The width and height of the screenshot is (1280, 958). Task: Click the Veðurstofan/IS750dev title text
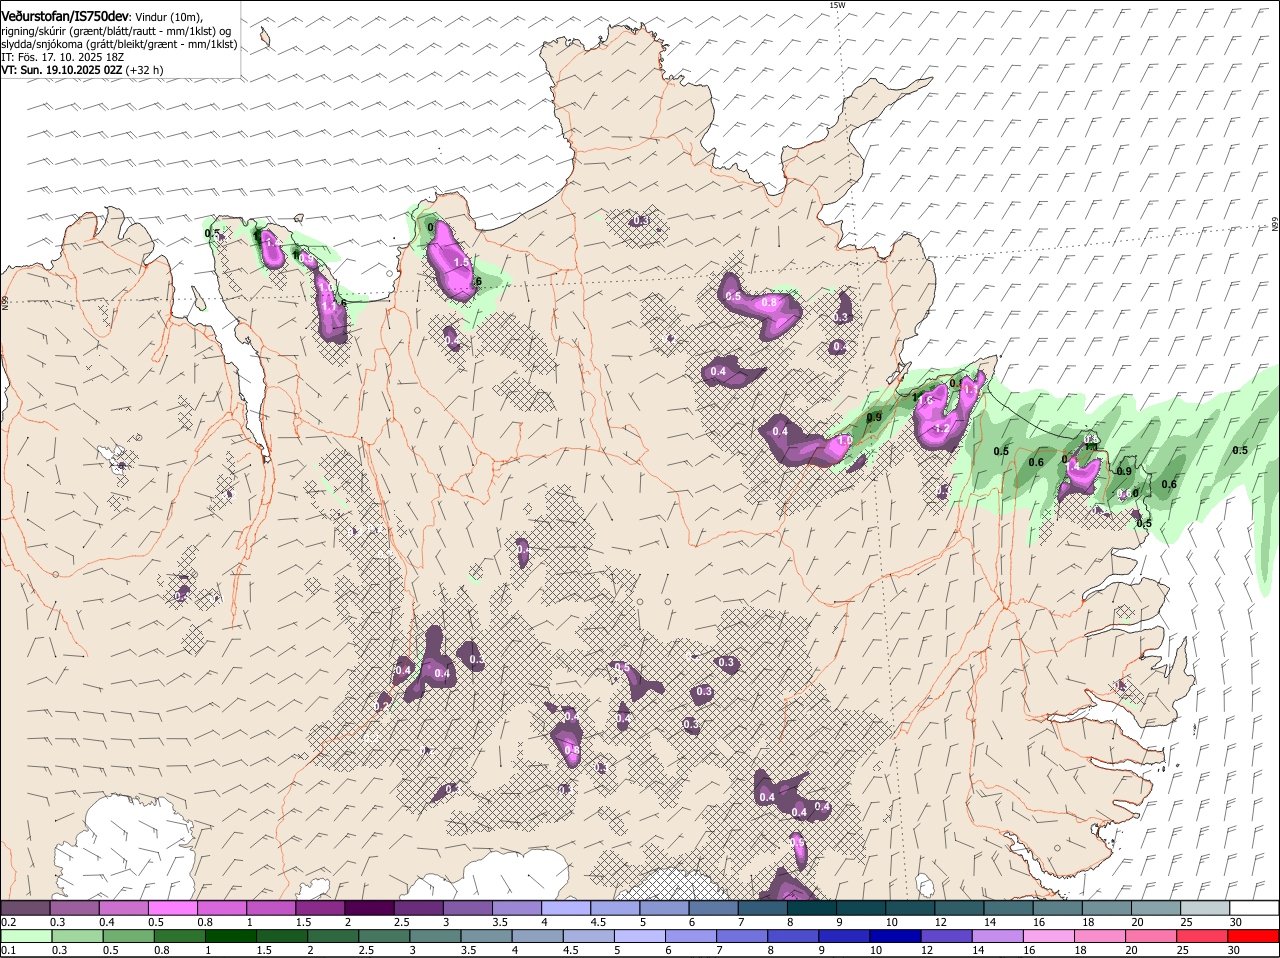pos(65,17)
